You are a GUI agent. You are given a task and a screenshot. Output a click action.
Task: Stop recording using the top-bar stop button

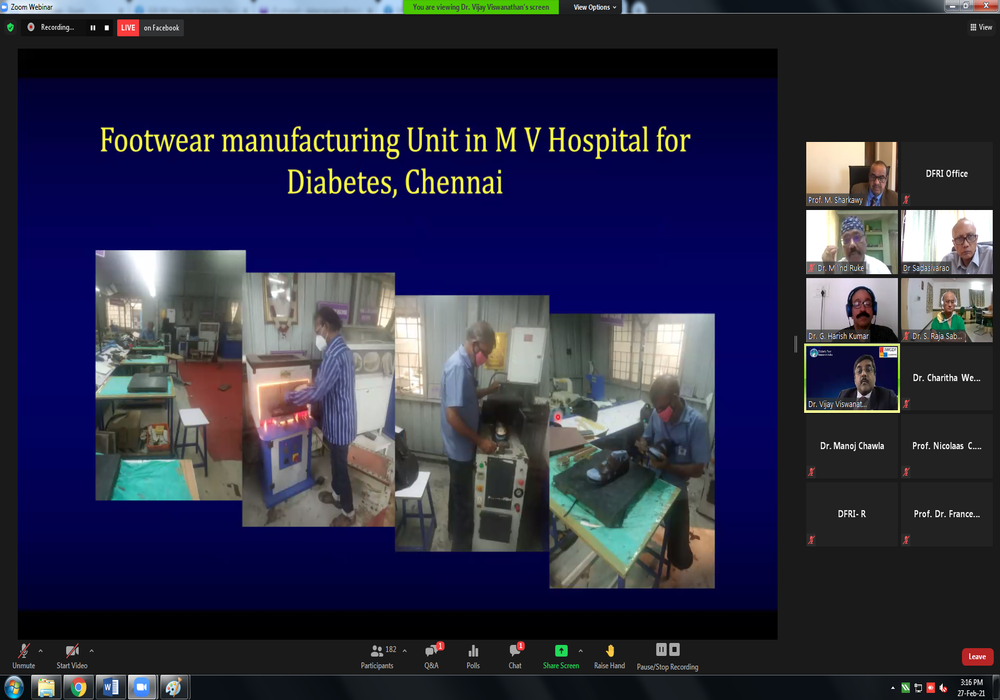click(107, 28)
